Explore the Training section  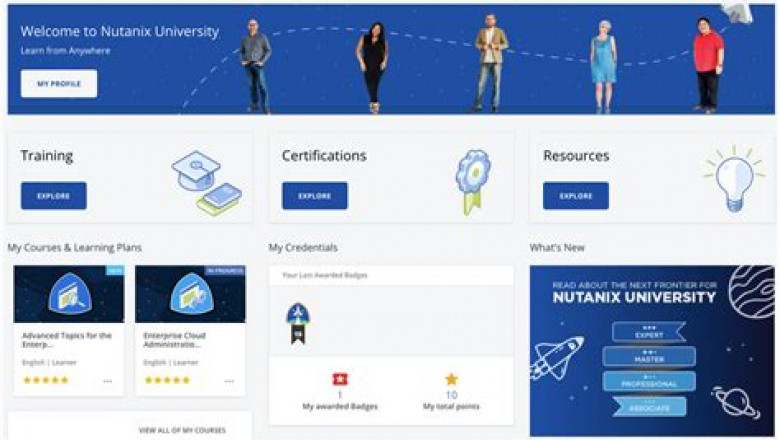[x=53, y=196]
